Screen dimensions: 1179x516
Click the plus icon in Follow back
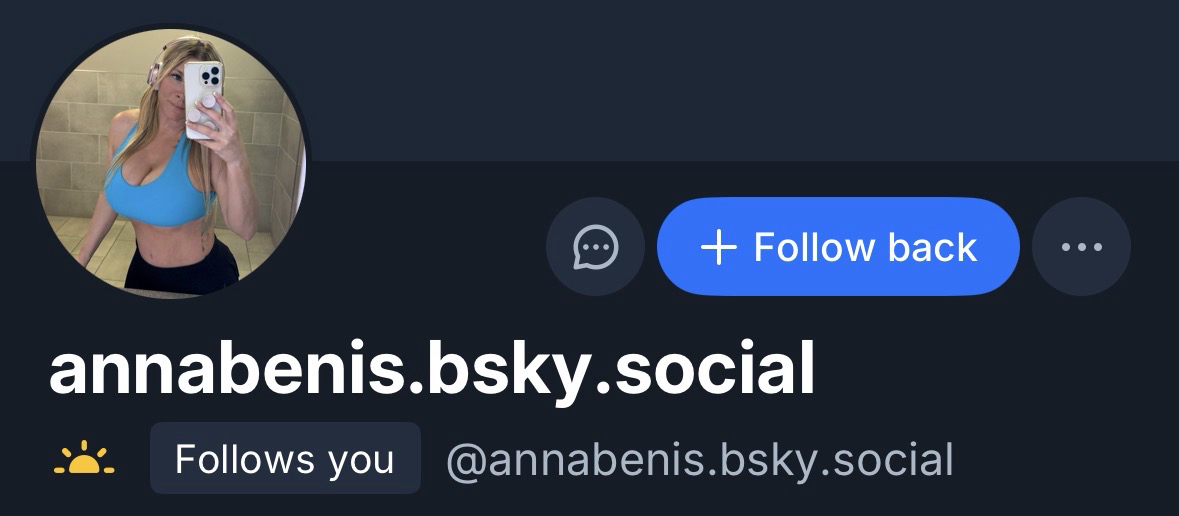(x=719, y=247)
